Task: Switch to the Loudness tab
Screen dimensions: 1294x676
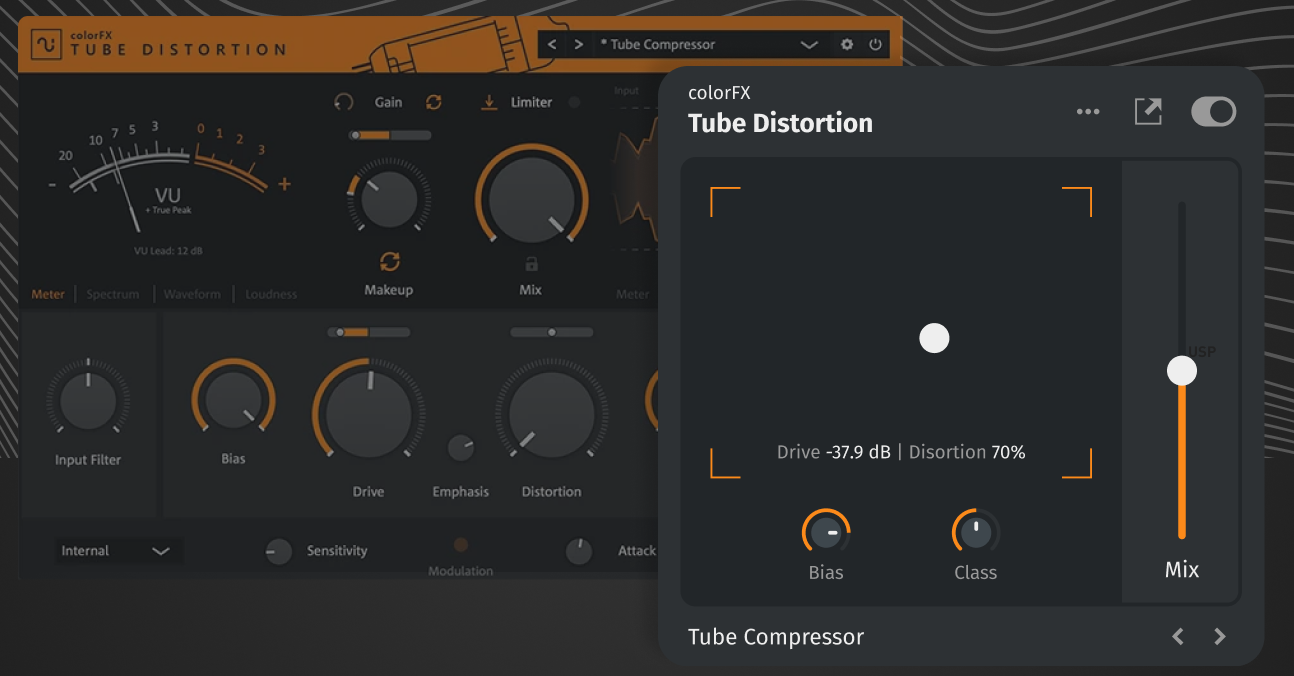Action: point(271,294)
